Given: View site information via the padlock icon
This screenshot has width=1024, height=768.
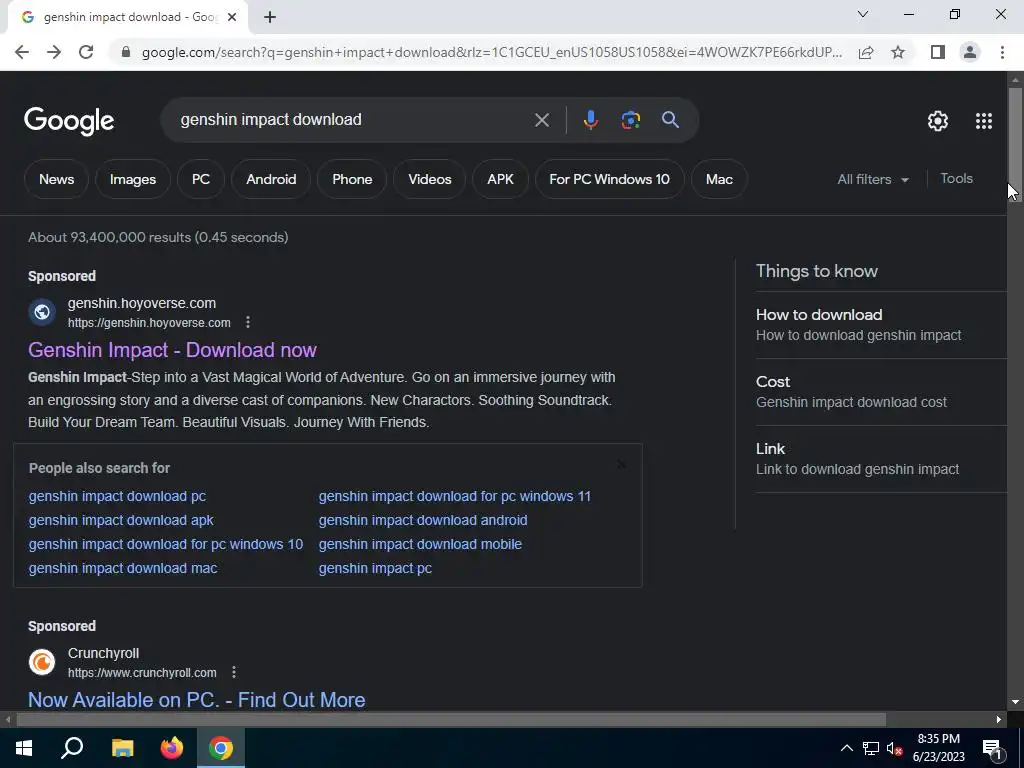Looking at the screenshot, I should point(126,52).
